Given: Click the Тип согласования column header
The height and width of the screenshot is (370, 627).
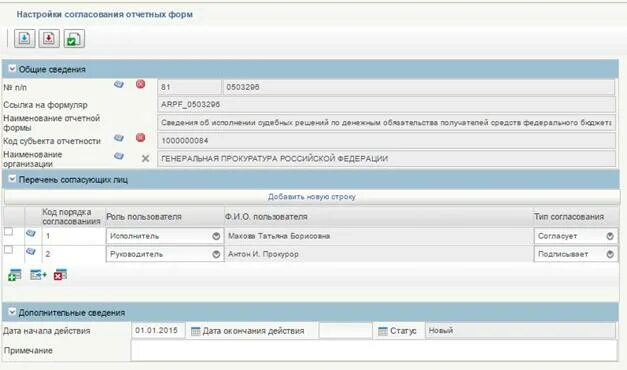Looking at the screenshot, I should coord(575,216).
